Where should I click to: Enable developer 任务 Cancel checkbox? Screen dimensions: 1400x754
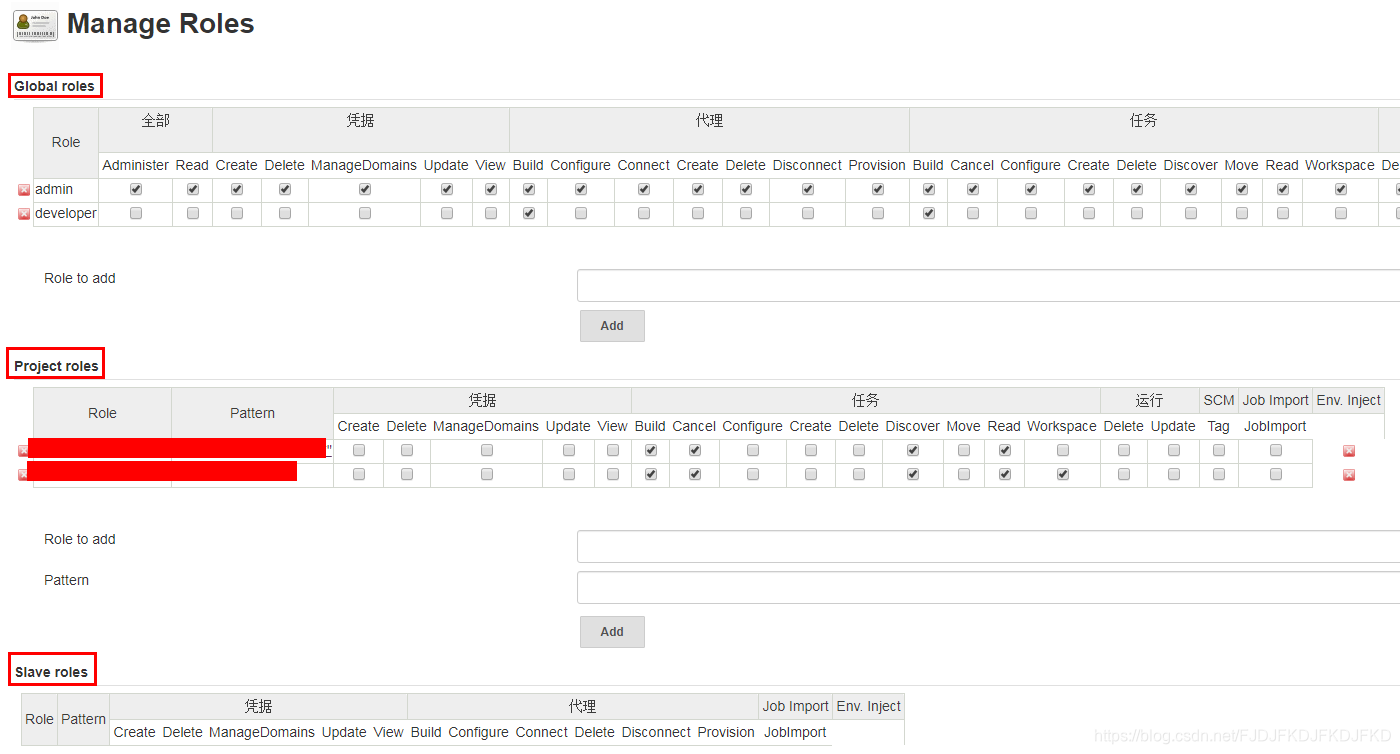click(973, 213)
